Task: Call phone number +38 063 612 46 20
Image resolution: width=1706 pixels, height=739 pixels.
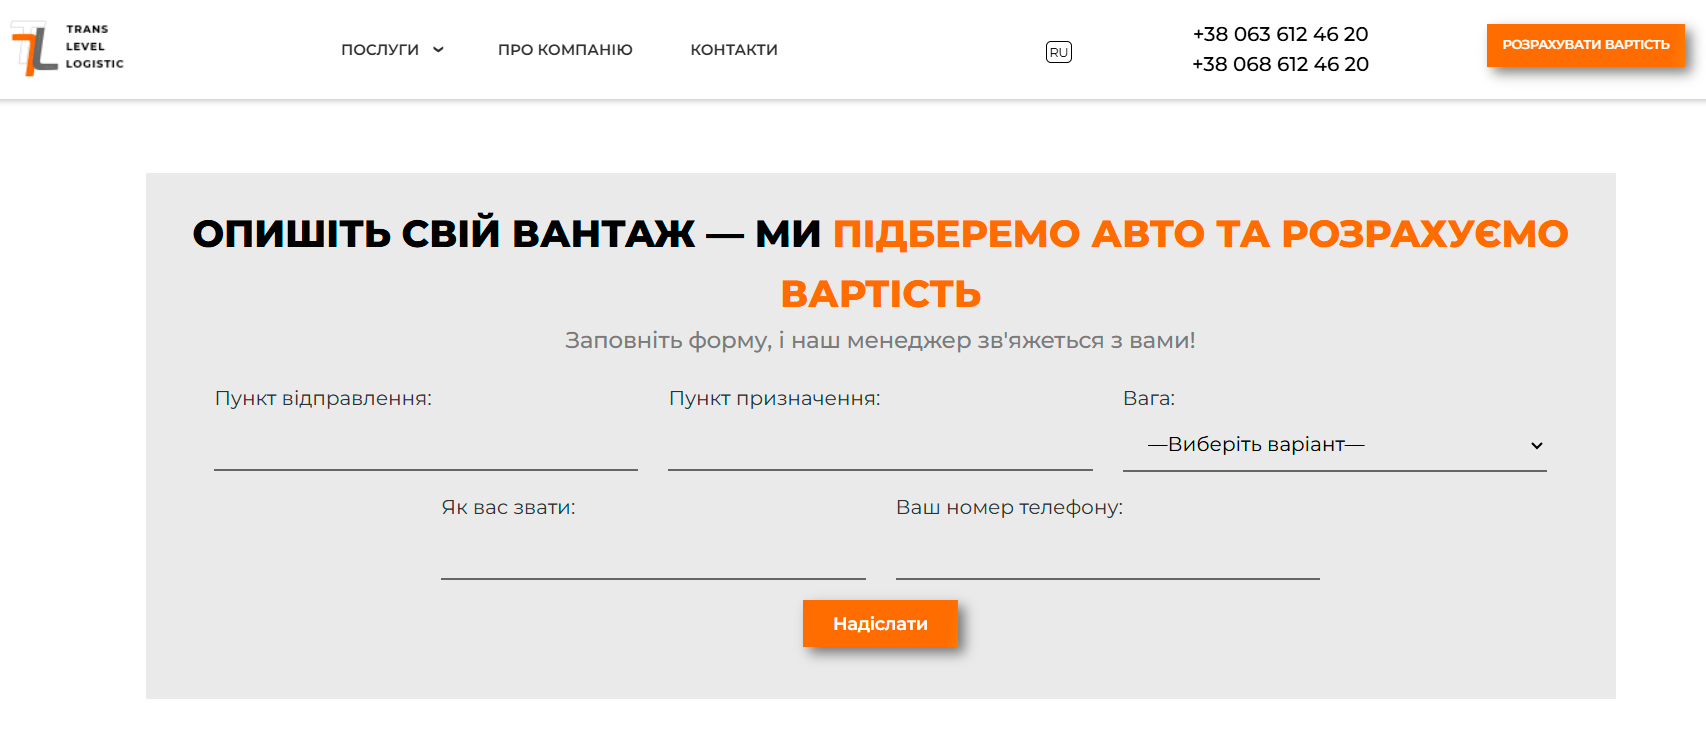Action: click(1280, 34)
